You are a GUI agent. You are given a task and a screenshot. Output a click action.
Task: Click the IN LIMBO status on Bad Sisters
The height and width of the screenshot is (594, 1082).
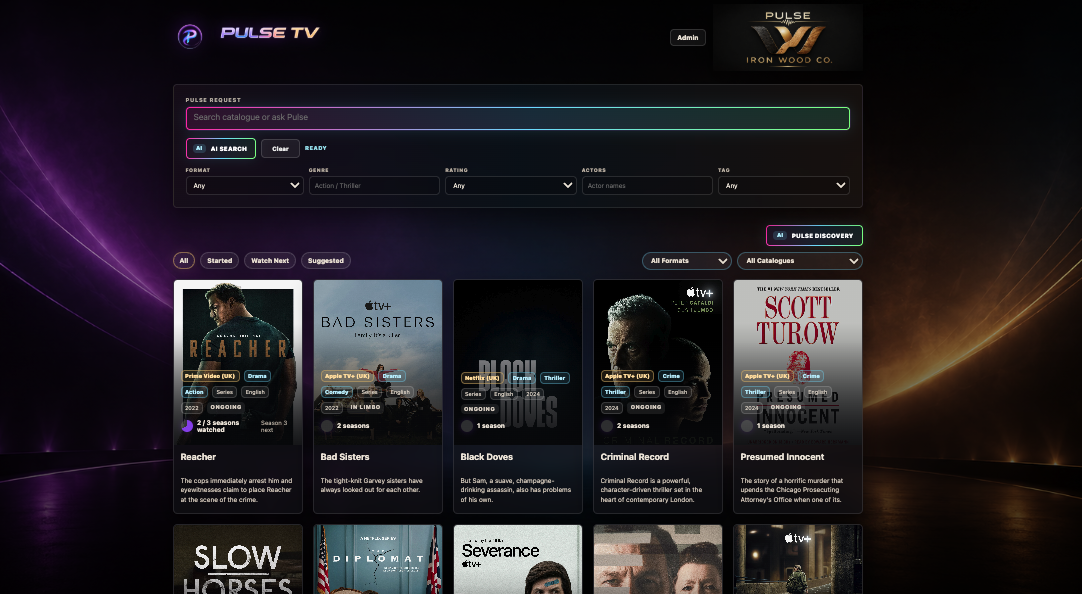click(365, 407)
